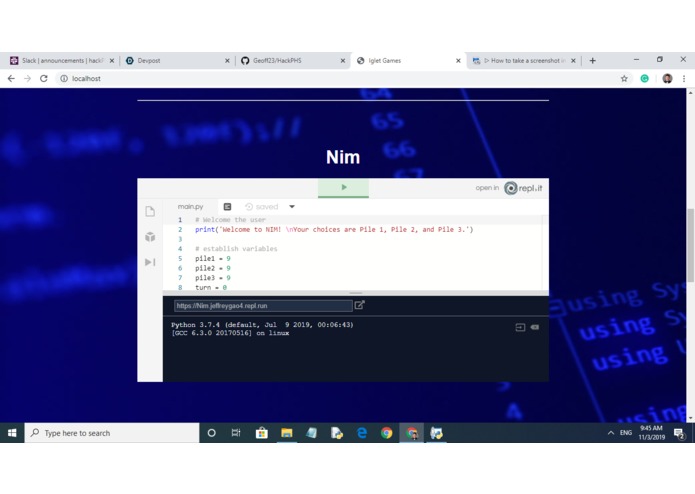The width and height of the screenshot is (695, 494).
Task: Select the Iglet Games tab
Action: coord(385,61)
